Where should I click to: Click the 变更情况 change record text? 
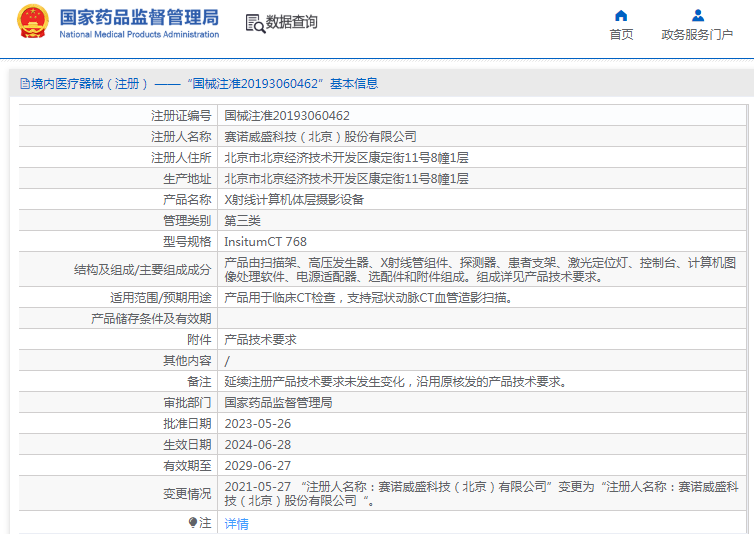(481, 494)
